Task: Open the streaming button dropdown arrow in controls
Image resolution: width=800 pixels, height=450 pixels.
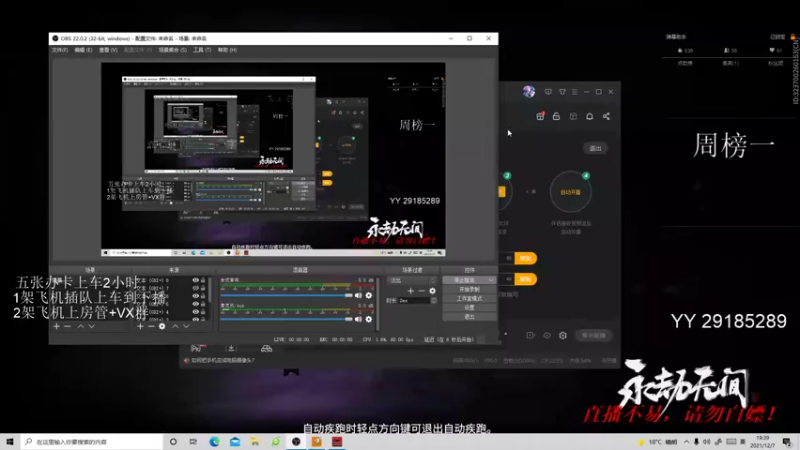Action: click(491, 280)
